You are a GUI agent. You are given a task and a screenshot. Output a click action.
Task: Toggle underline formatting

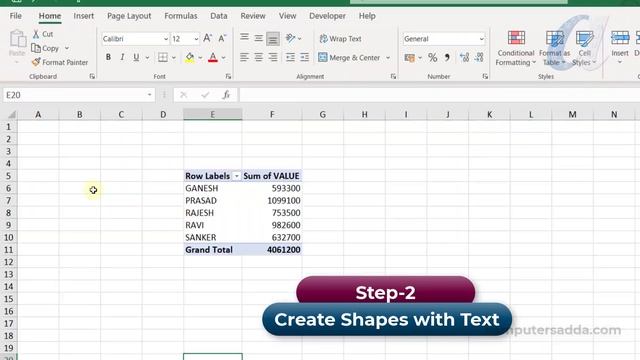136,58
